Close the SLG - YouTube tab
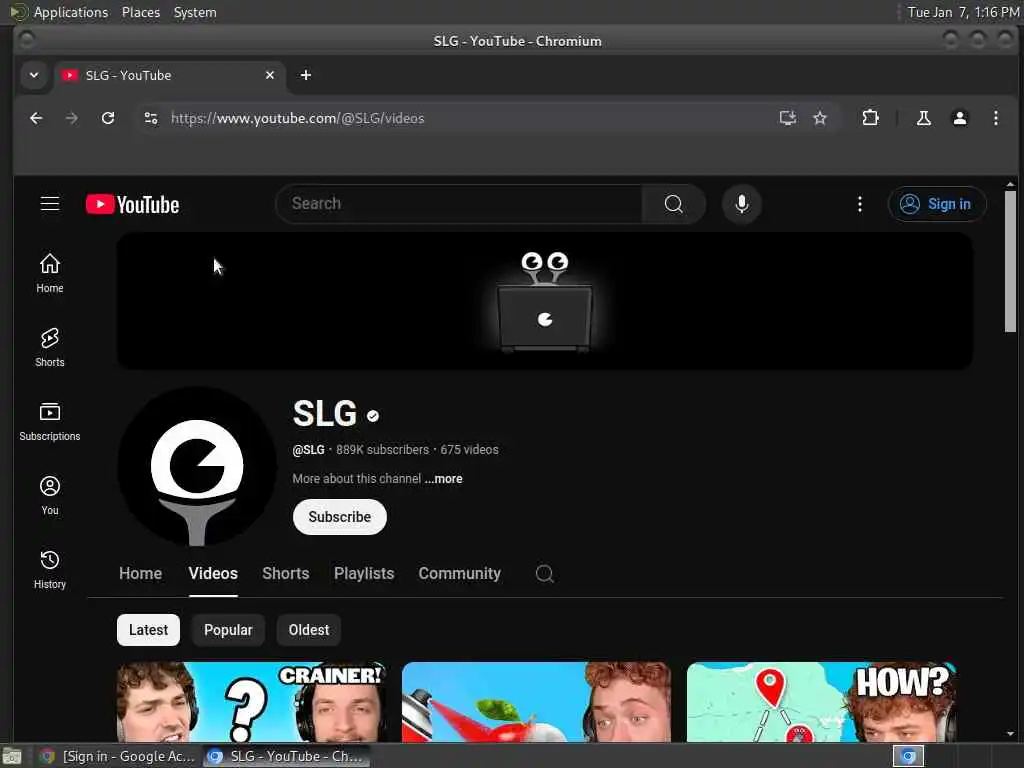 pyautogui.click(x=270, y=75)
